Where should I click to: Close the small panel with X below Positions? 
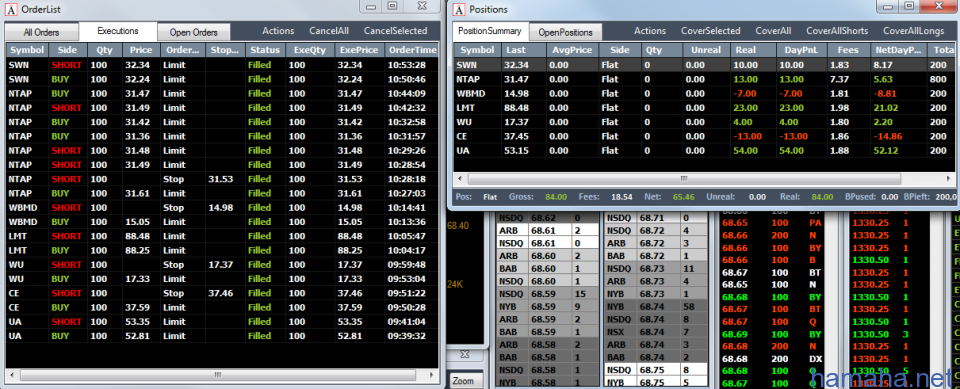click(465, 355)
